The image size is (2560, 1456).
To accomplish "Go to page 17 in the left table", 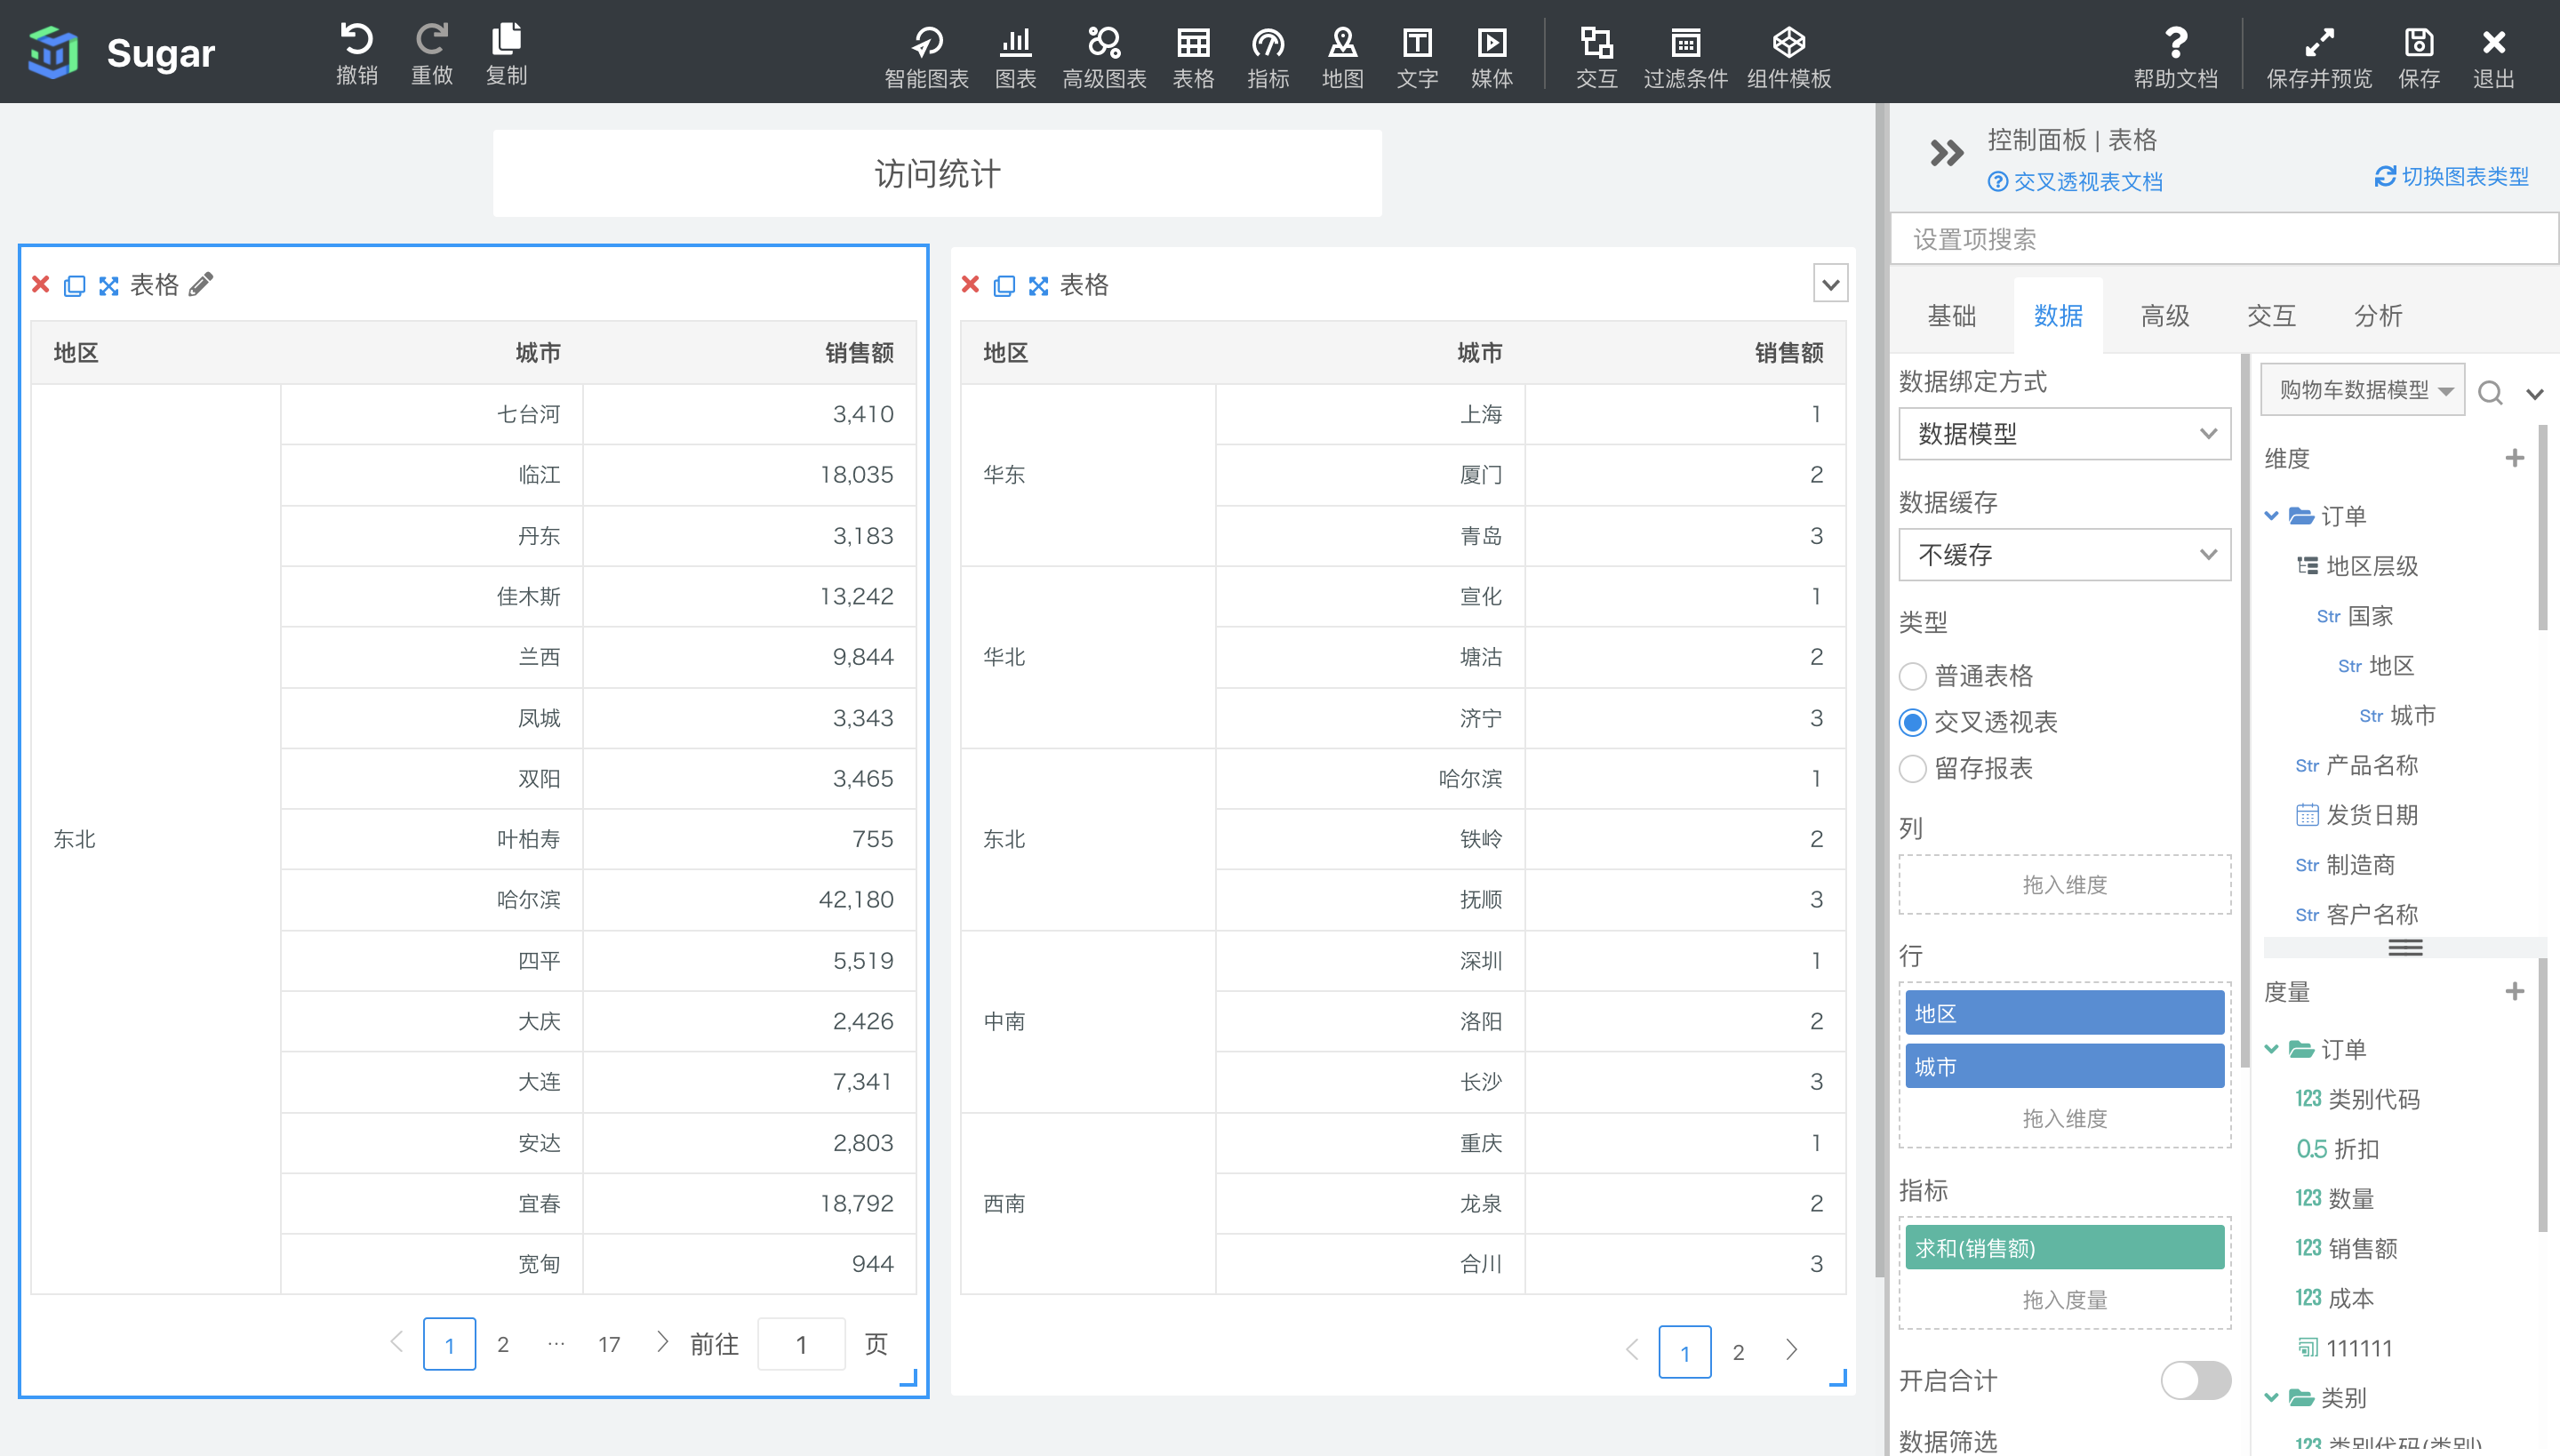I will pos(609,1345).
